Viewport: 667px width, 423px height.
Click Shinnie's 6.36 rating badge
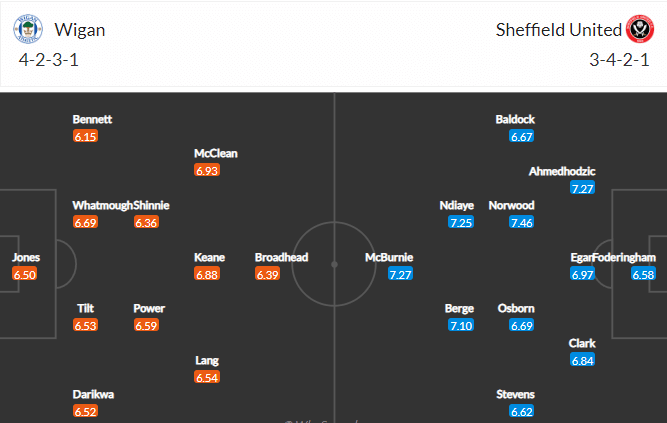coord(146,222)
